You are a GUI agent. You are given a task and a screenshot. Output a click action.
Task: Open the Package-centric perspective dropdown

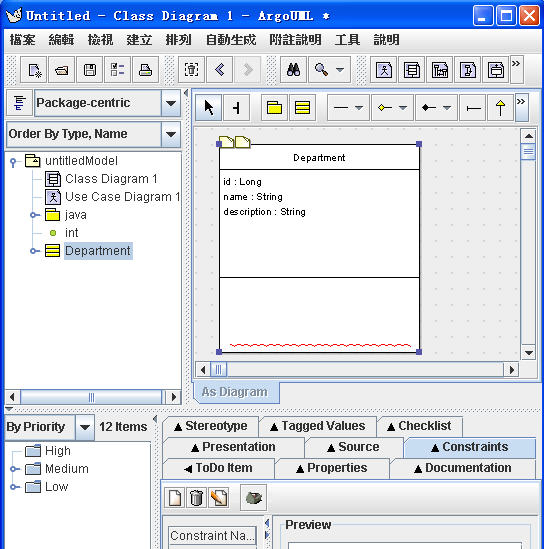[x=171, y=103]
